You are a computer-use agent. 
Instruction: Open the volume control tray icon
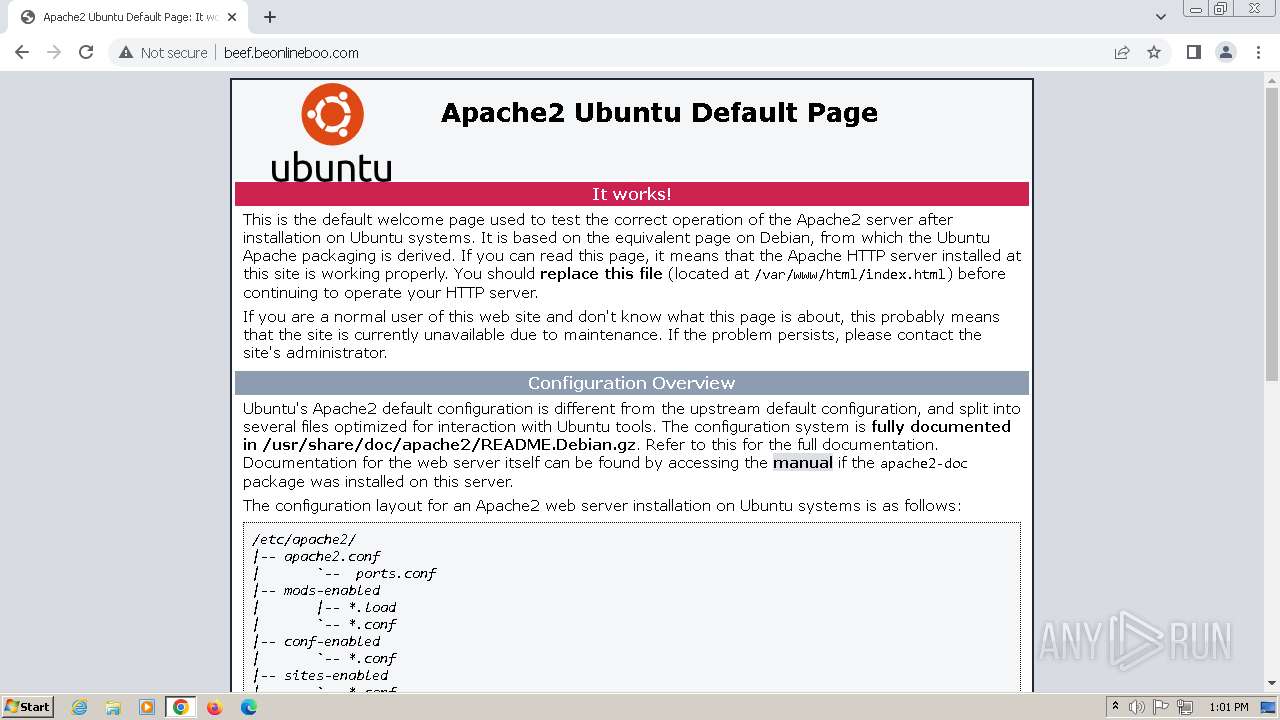point(1137,707)
